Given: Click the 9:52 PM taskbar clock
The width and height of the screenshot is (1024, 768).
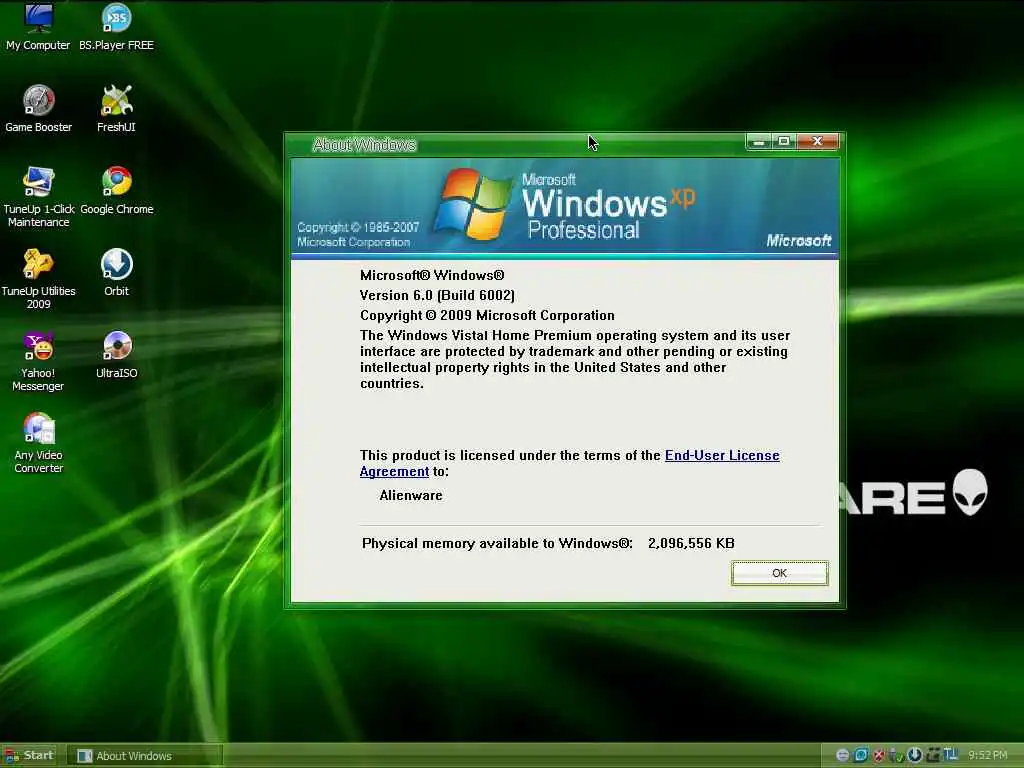Looking at the screenshot, I should tap(987, 755).
